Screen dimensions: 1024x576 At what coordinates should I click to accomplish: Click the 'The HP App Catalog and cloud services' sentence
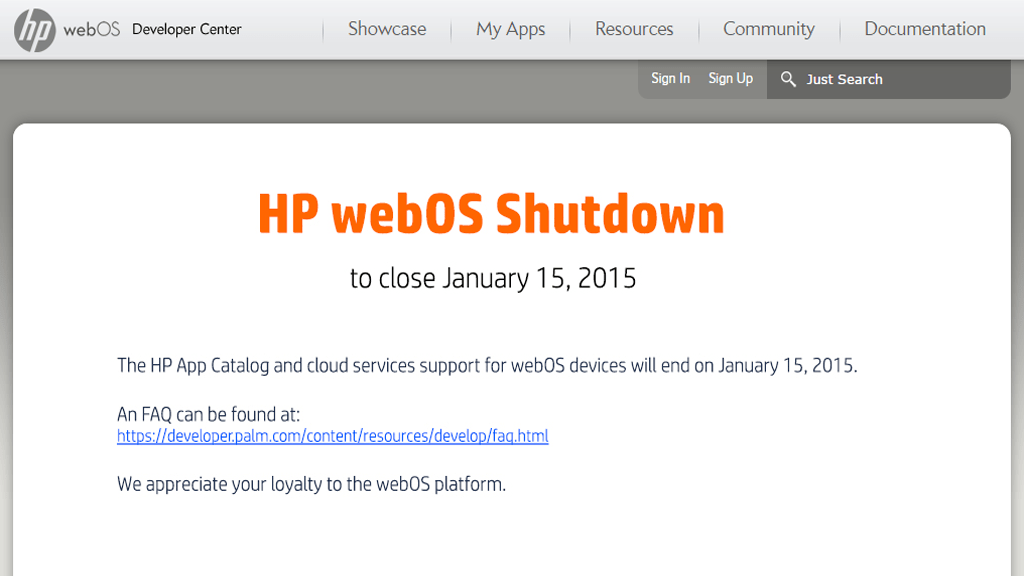(x=487, y=365)
